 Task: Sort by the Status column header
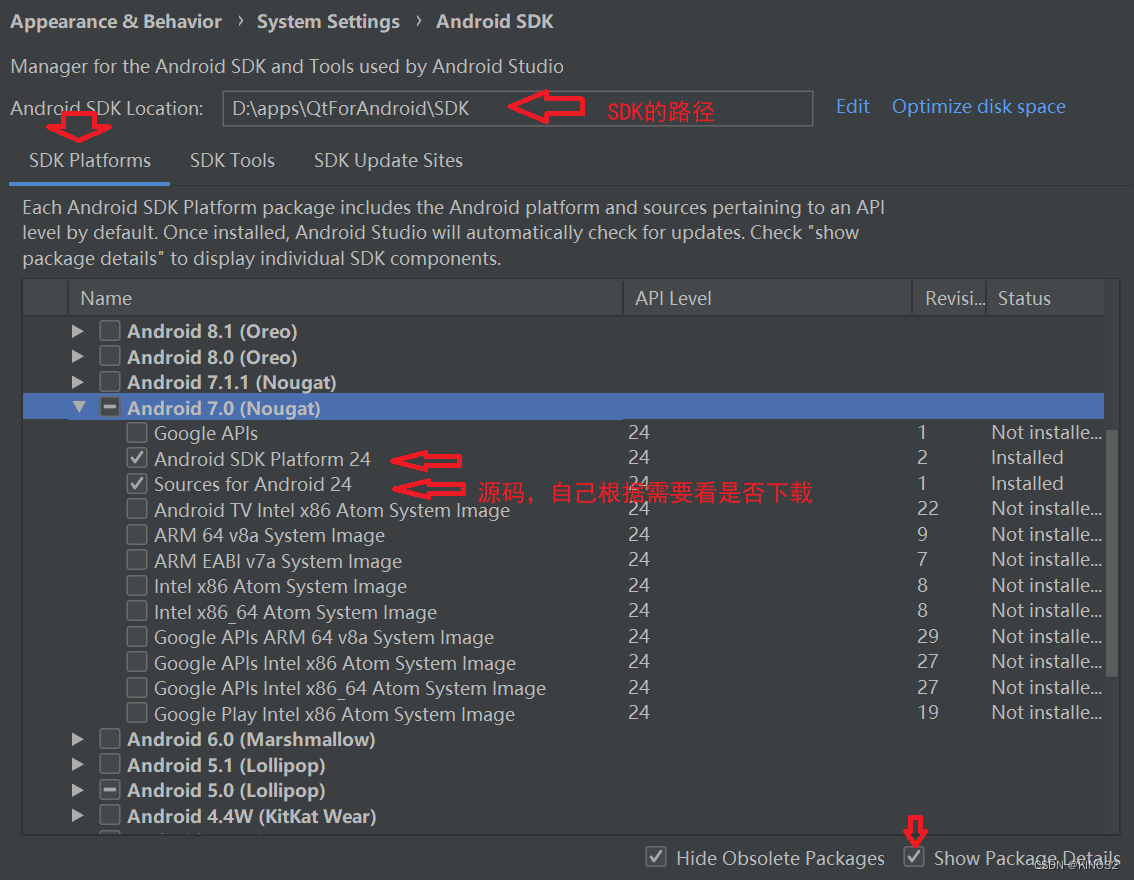tap(1045, 298)
